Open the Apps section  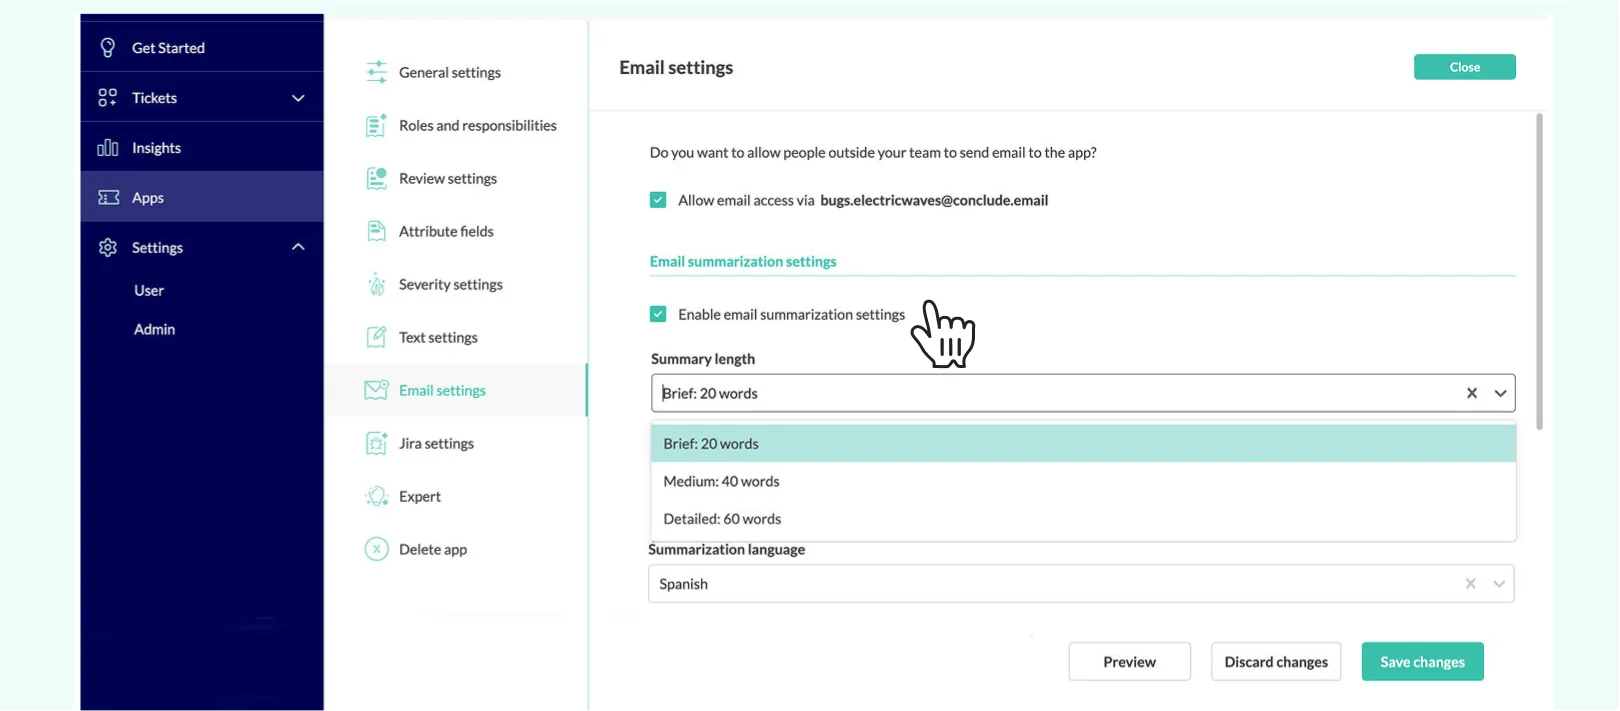click(202, 197)
